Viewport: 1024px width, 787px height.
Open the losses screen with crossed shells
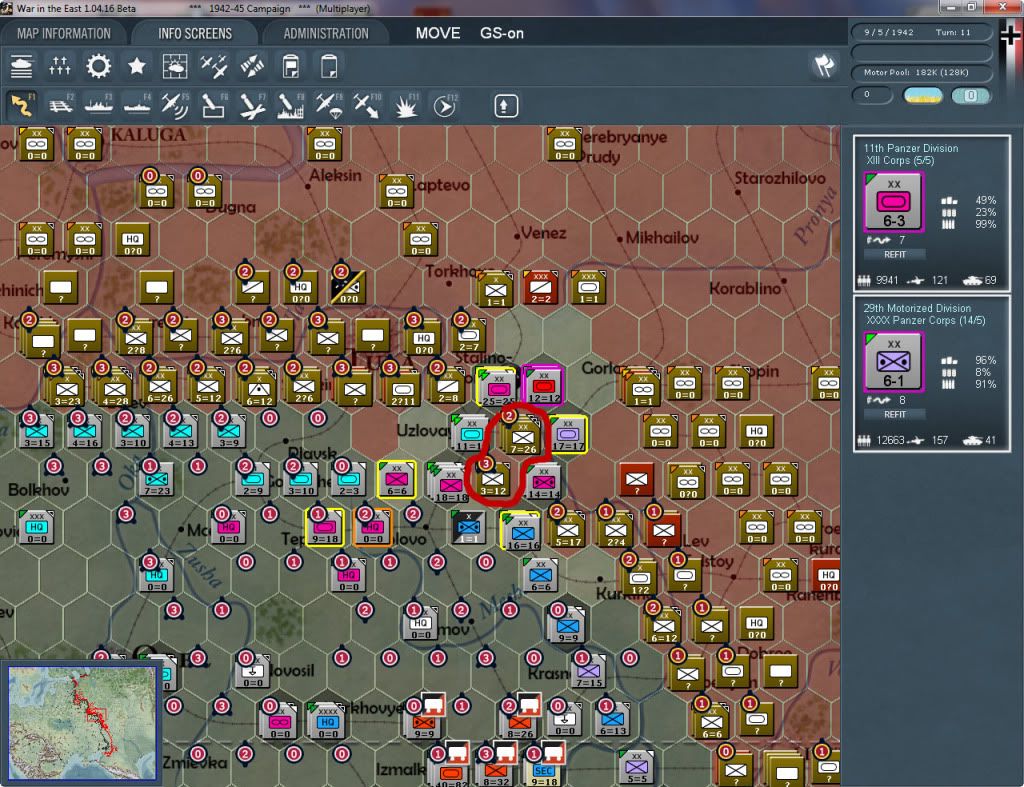click(x=252, y=66)
